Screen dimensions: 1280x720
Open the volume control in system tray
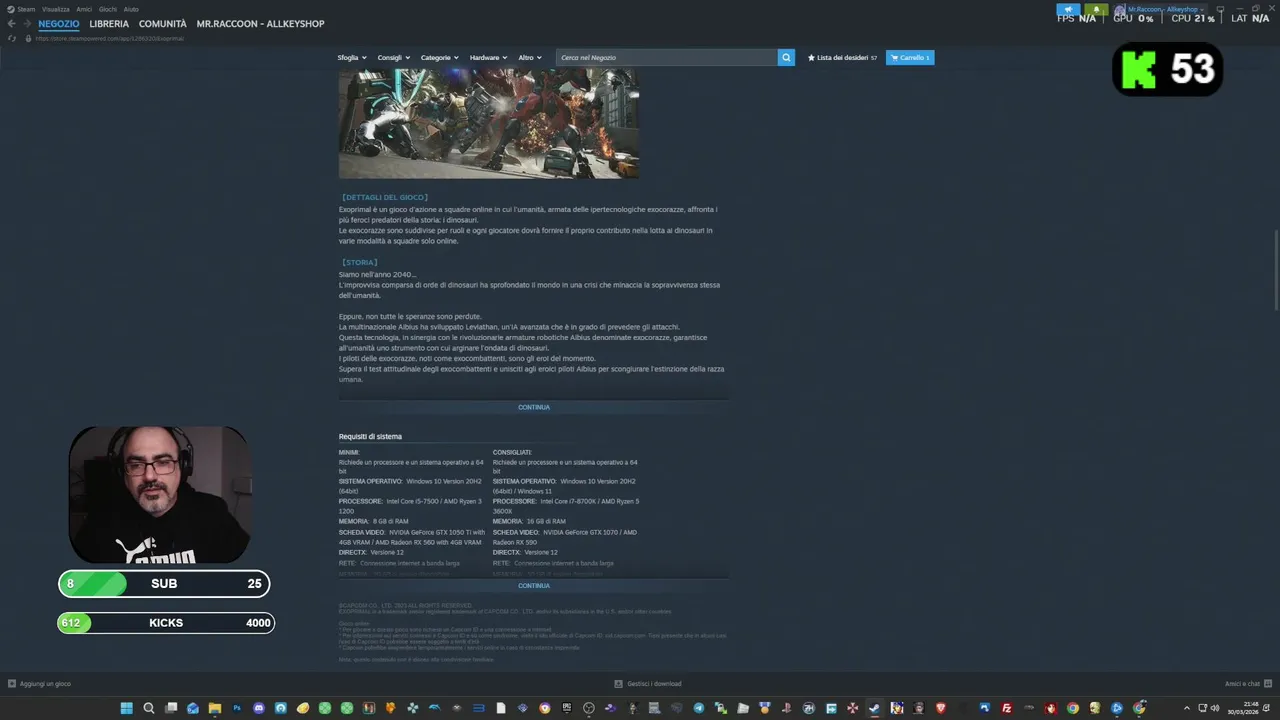click(x=1215, y=708)
